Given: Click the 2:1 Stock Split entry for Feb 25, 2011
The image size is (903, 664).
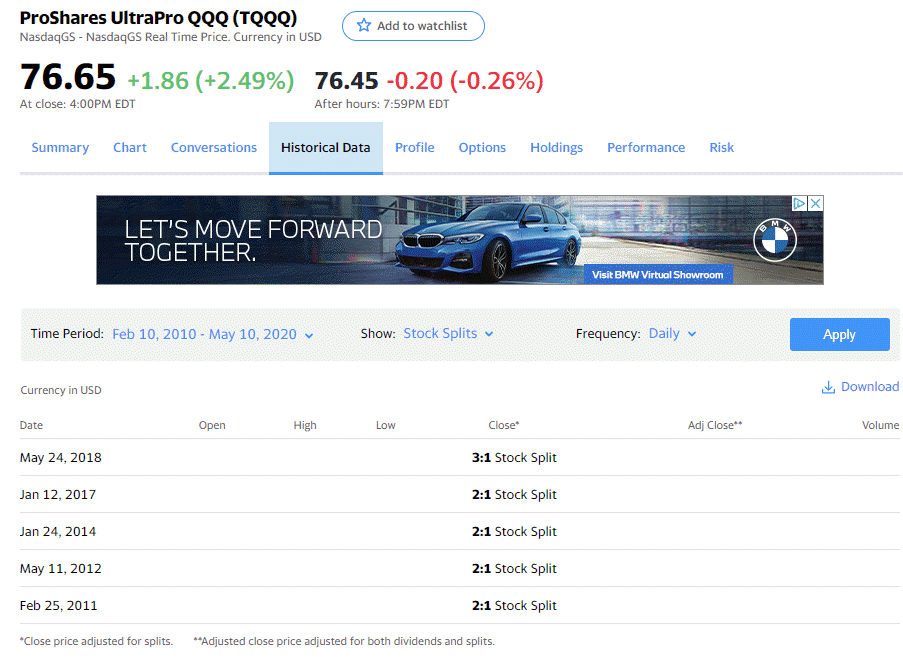Looking at the screenshot, I should (x=514, y=606).
